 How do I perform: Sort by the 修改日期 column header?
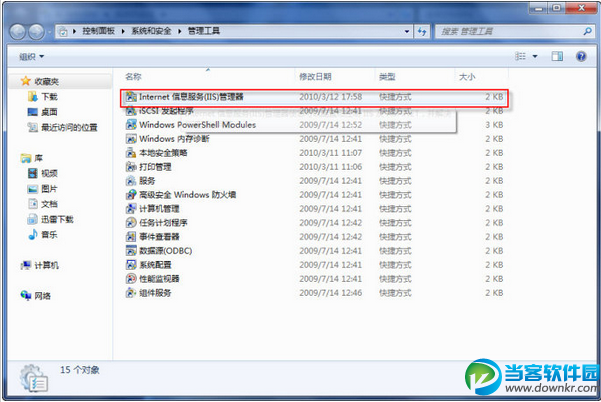(315, 77)
